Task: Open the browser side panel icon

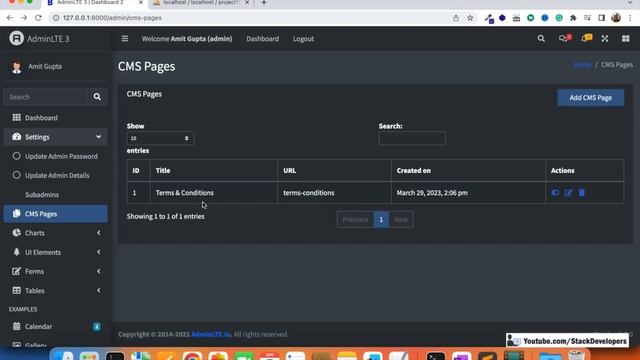Action: tap(601, 18)
